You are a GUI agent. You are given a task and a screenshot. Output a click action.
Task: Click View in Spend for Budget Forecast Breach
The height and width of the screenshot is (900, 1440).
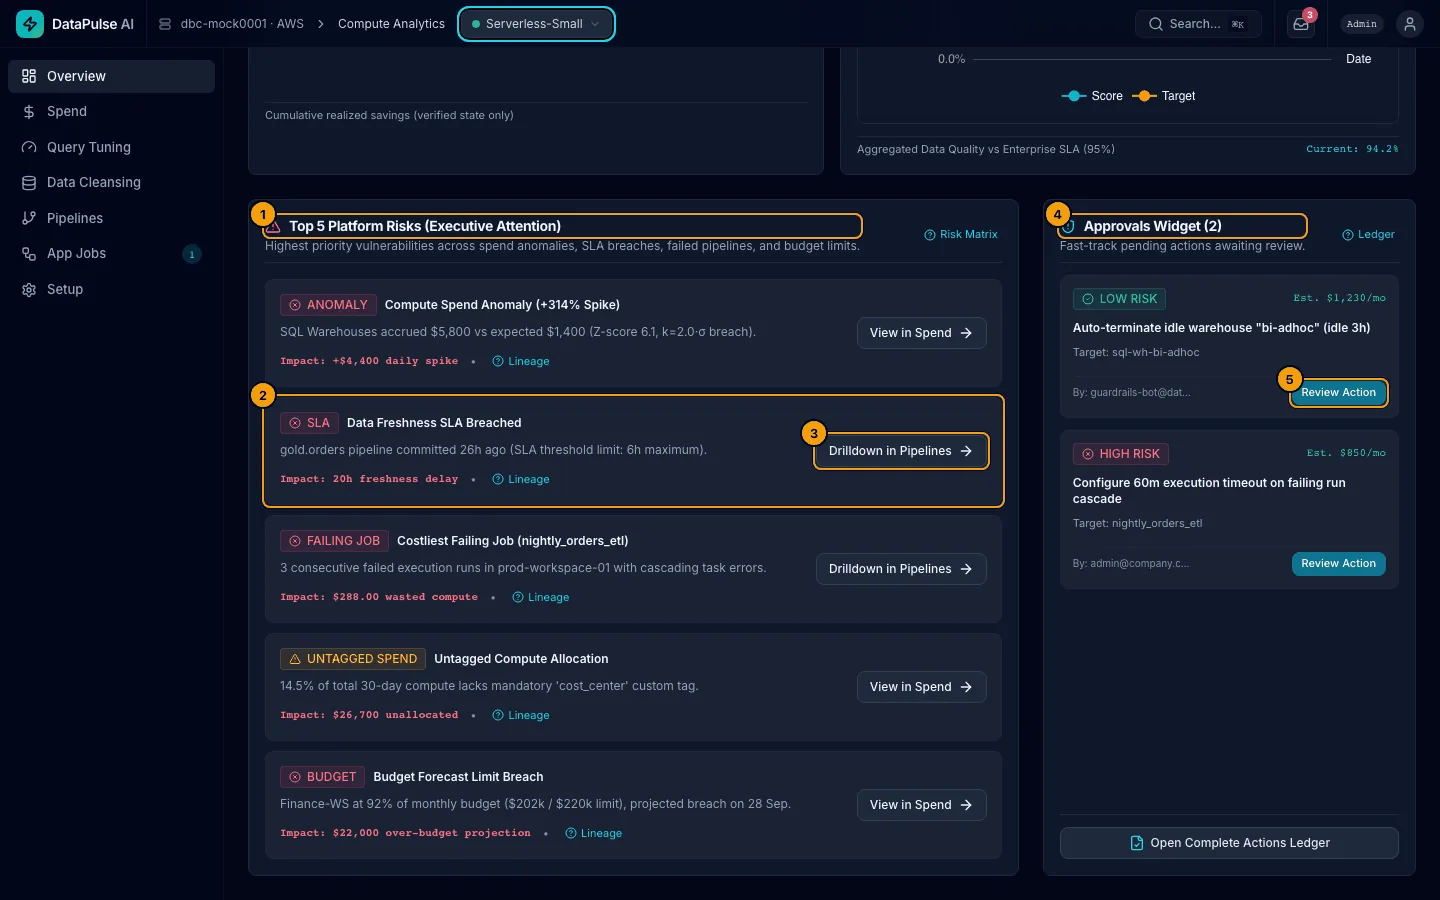922,805
